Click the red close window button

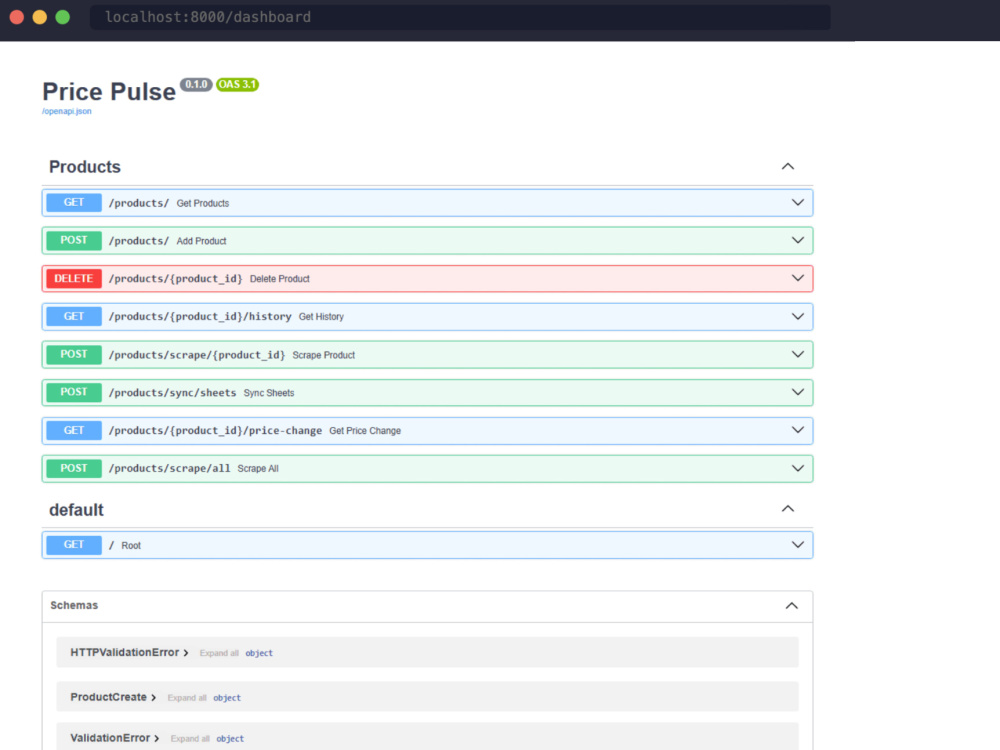tap(17, 17)
